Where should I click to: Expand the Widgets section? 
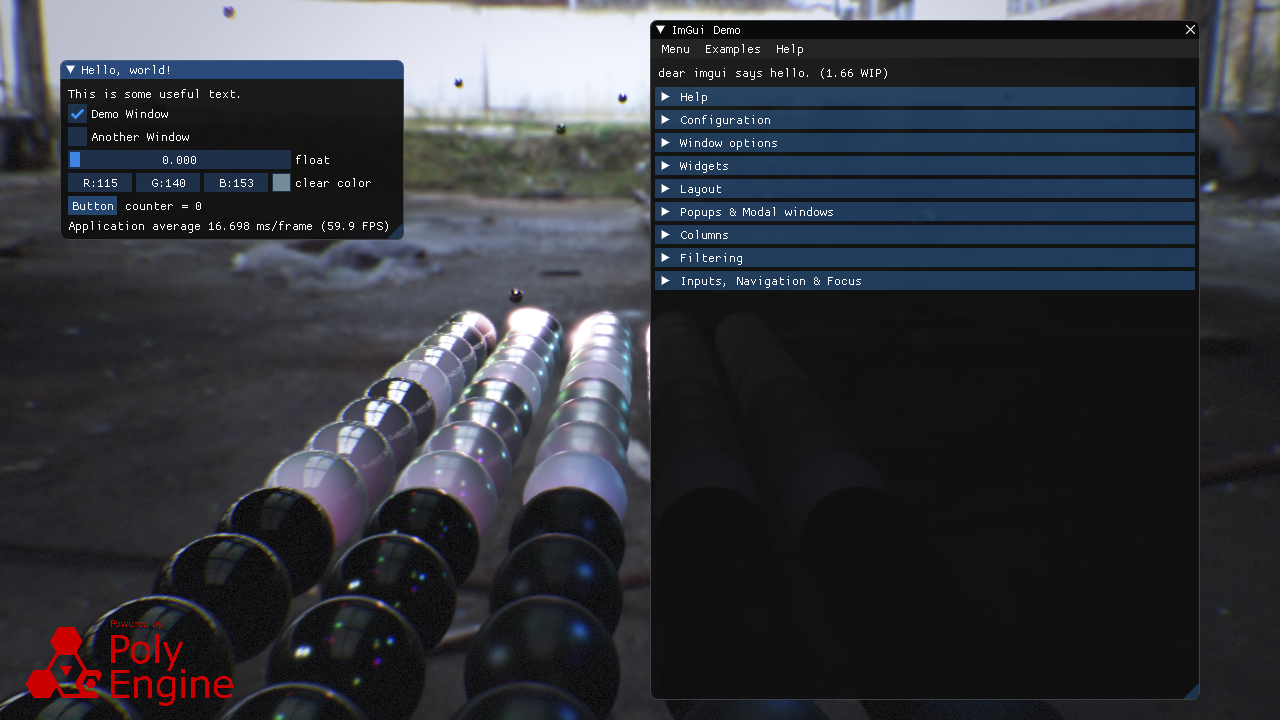coord(925,166)
